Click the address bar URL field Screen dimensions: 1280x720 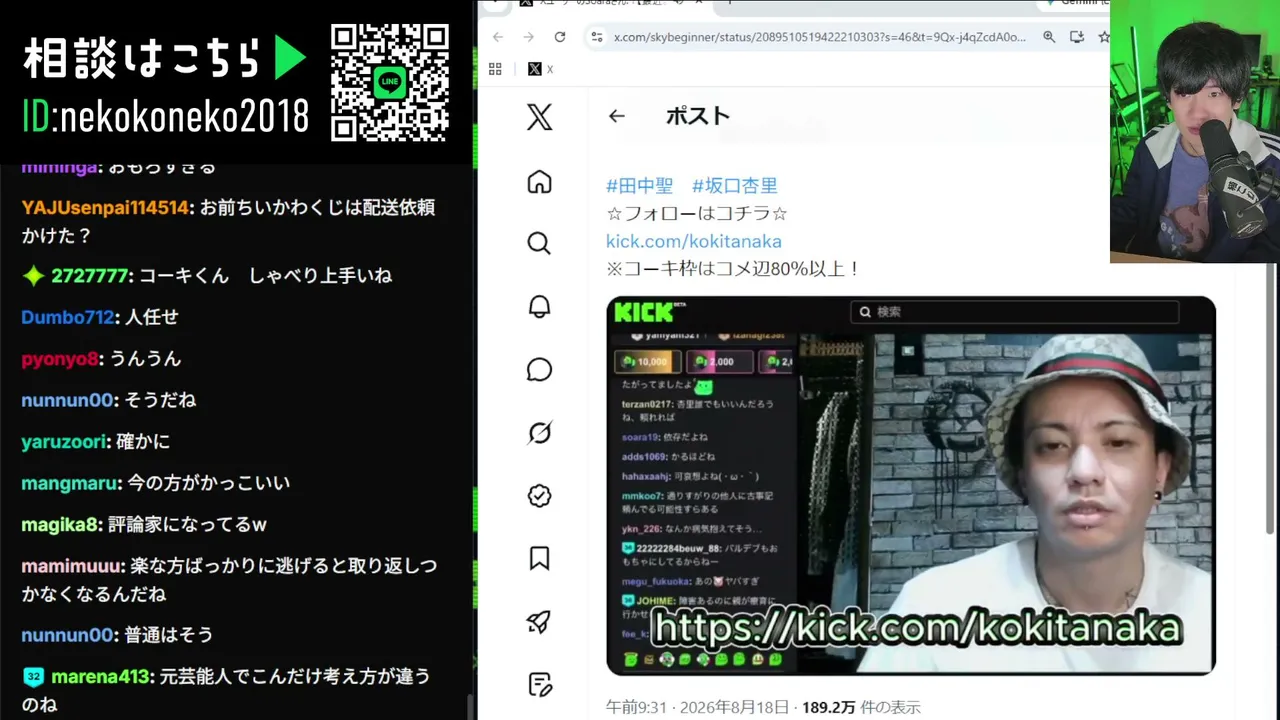coord(820,37)
